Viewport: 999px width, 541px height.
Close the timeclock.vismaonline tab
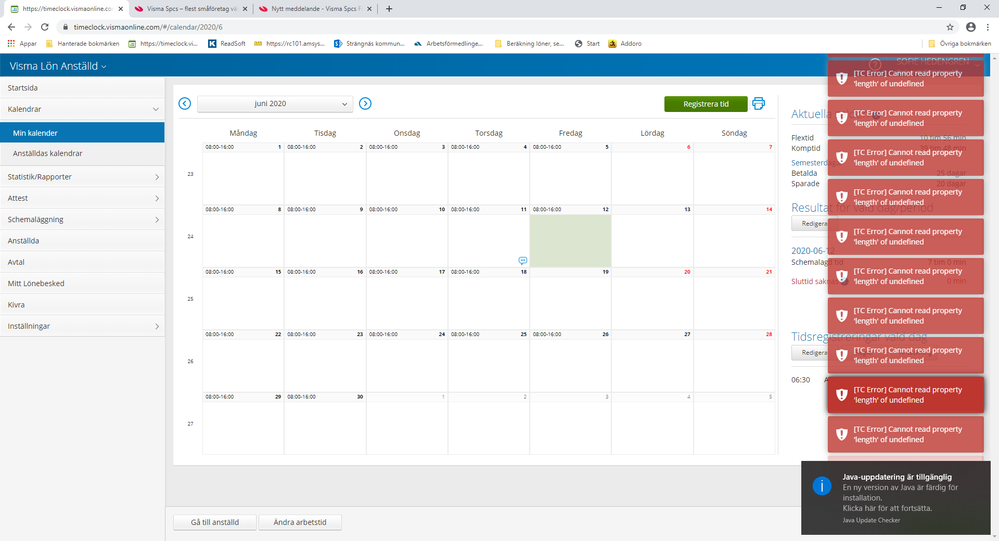click(x=120, y=9)
